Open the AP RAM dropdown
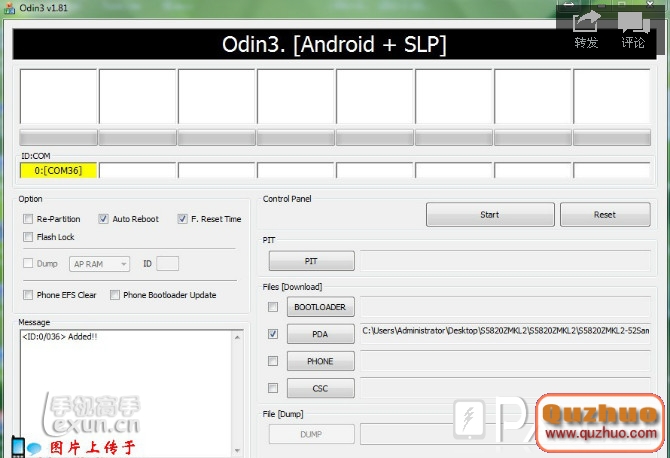670x458 pixels. tap(100, 264)
